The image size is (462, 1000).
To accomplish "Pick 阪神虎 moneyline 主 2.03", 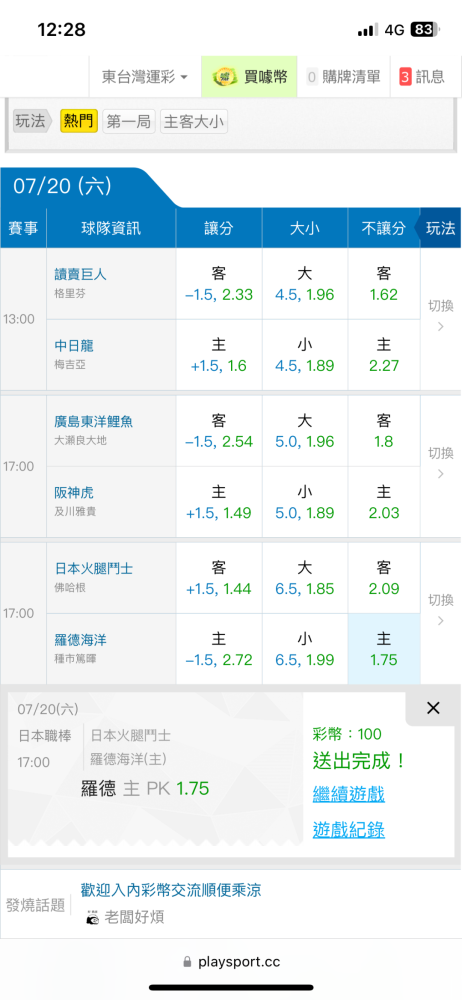I will [384, 502].
